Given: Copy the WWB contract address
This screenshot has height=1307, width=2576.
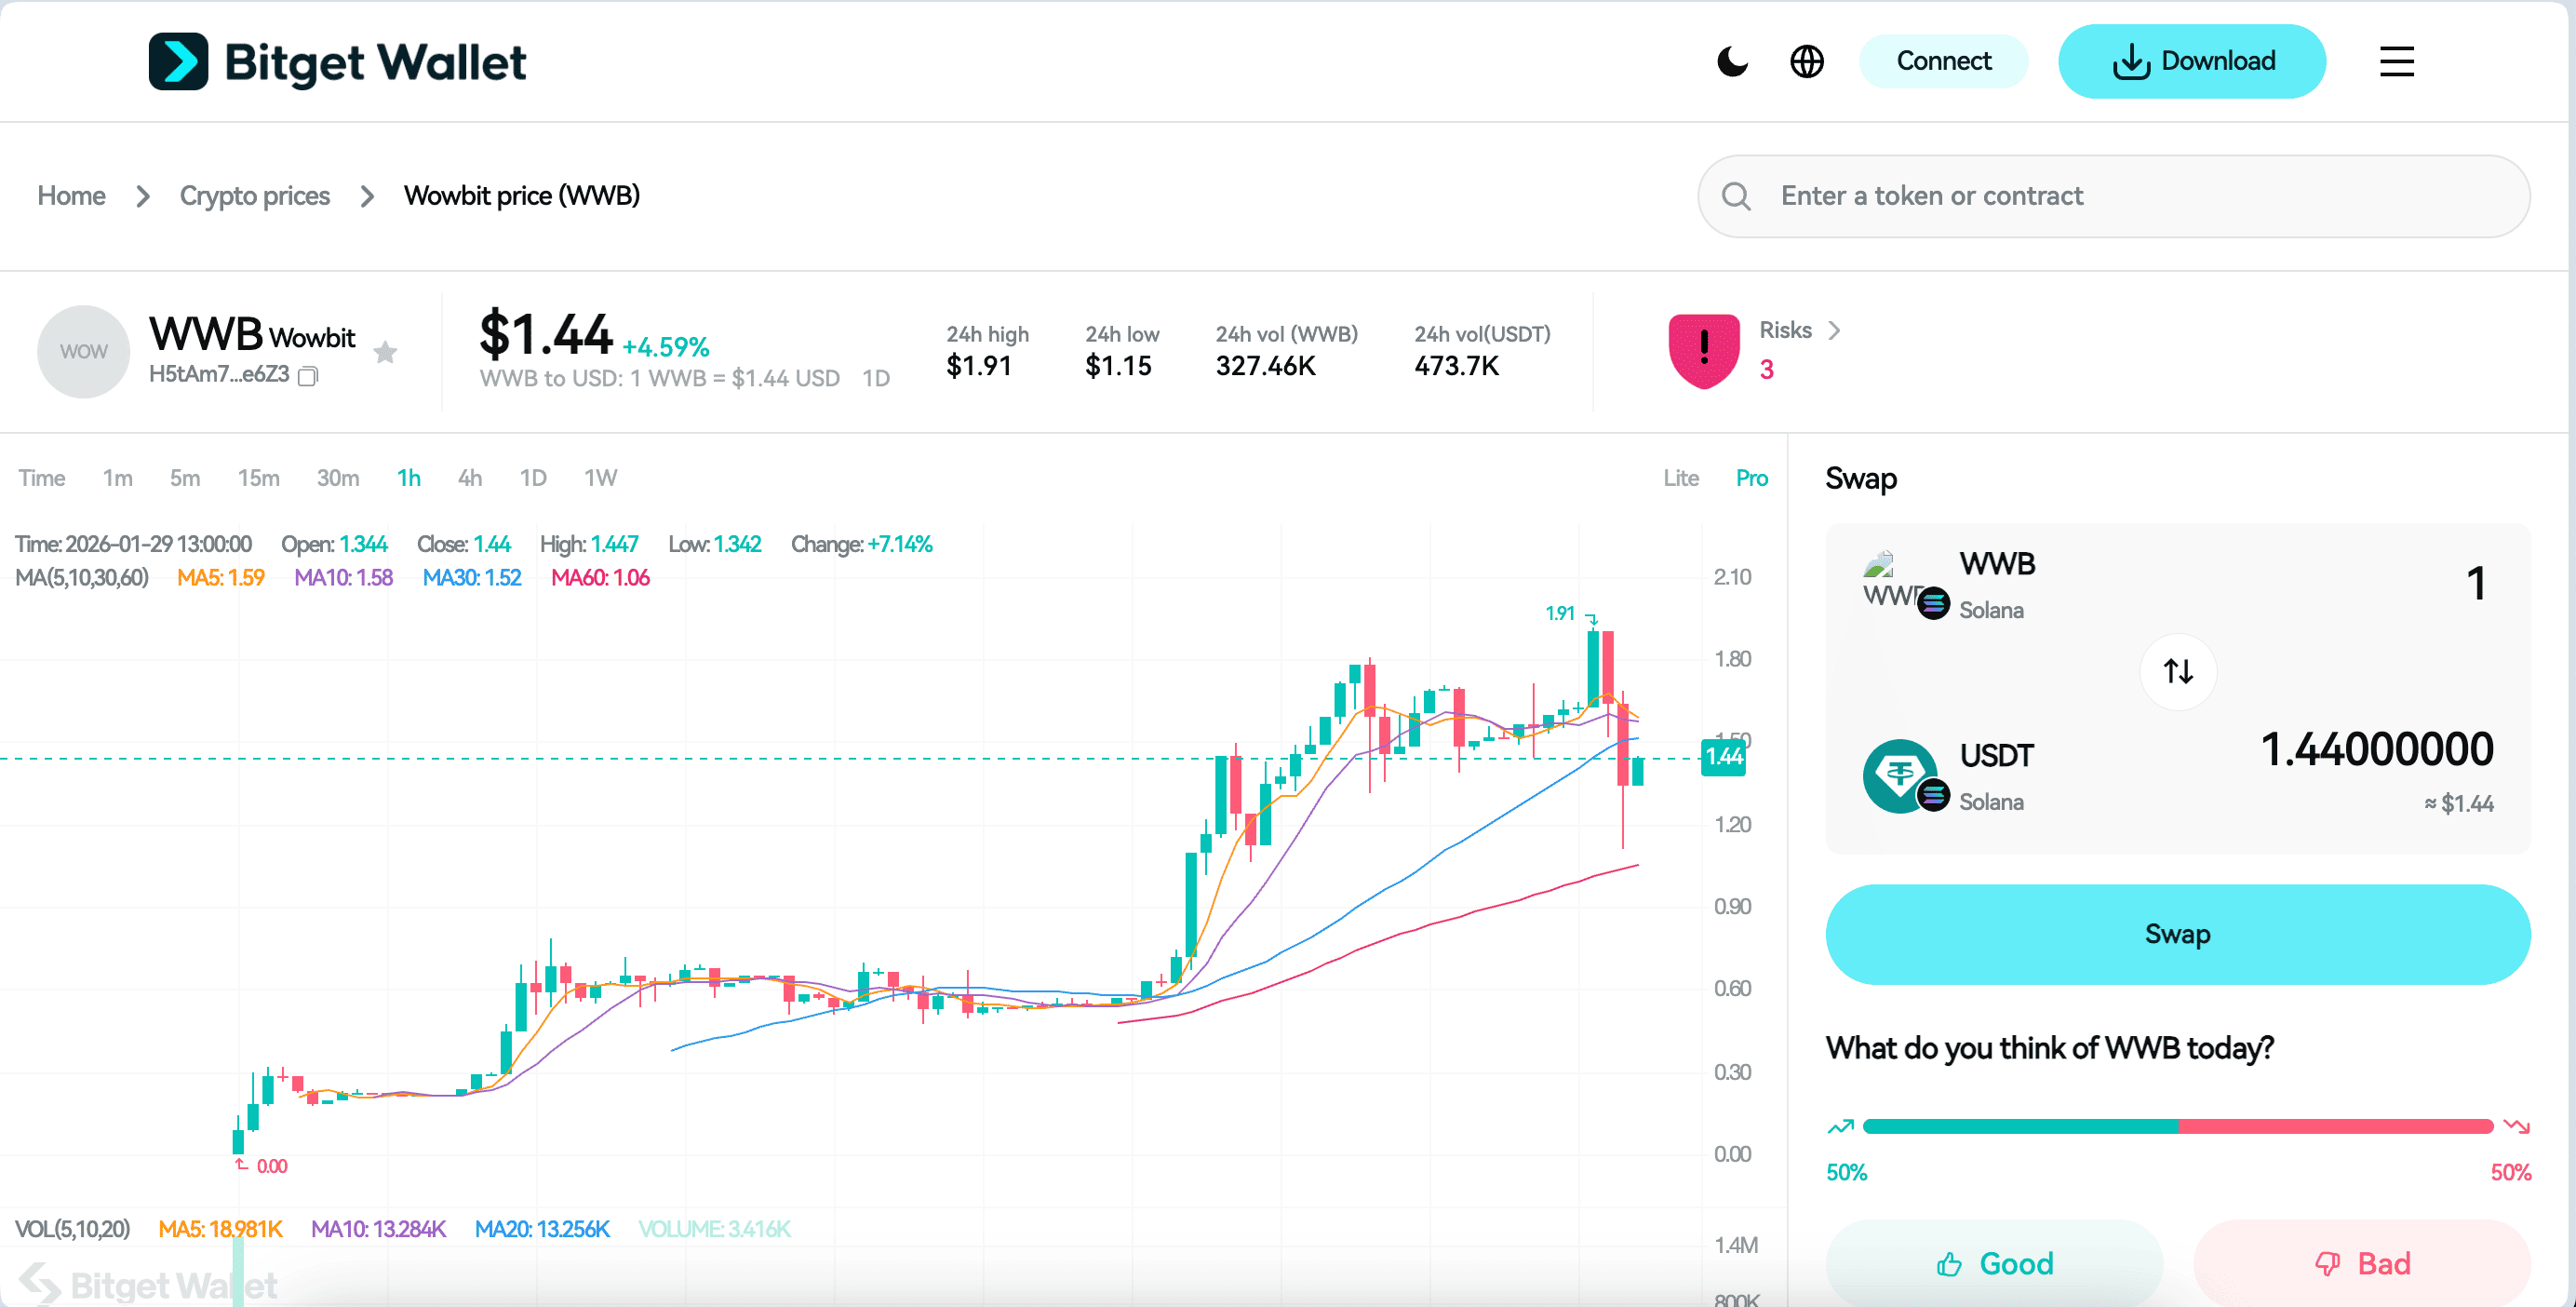Looking at the screenshot, I should pyautogui.click(x=308, y=377).
